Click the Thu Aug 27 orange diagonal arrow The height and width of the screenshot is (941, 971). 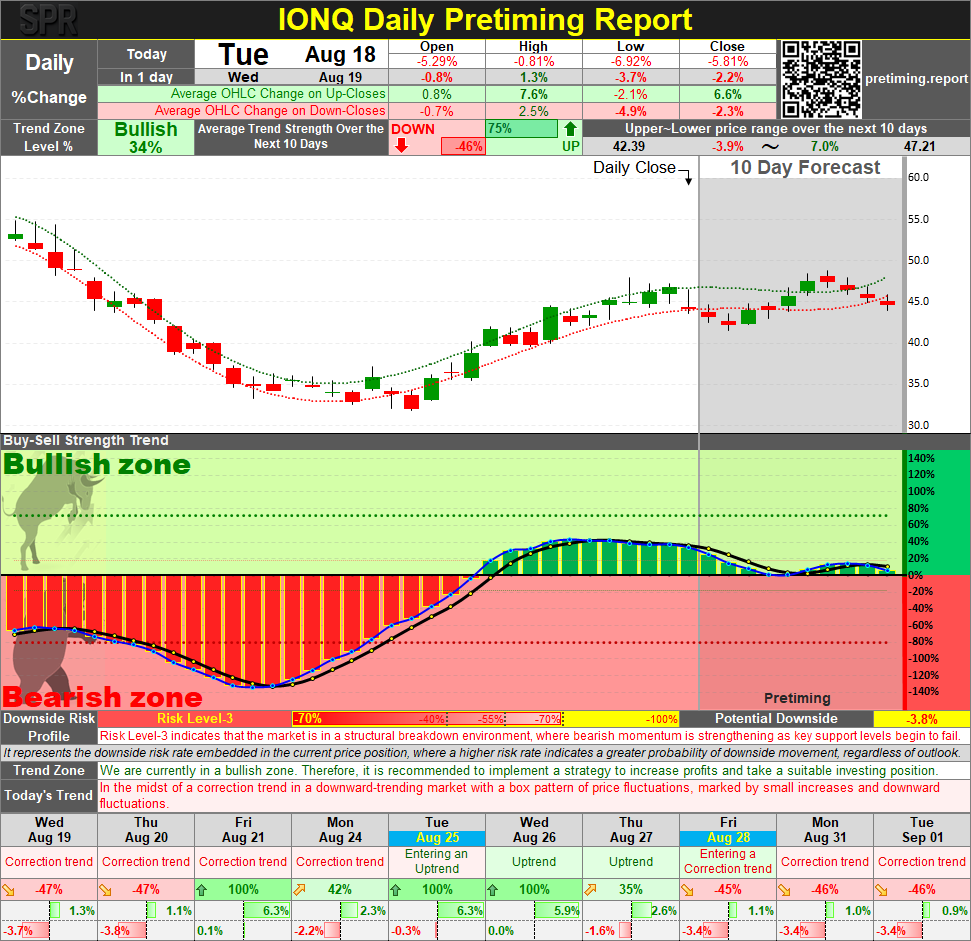[590, 890]
